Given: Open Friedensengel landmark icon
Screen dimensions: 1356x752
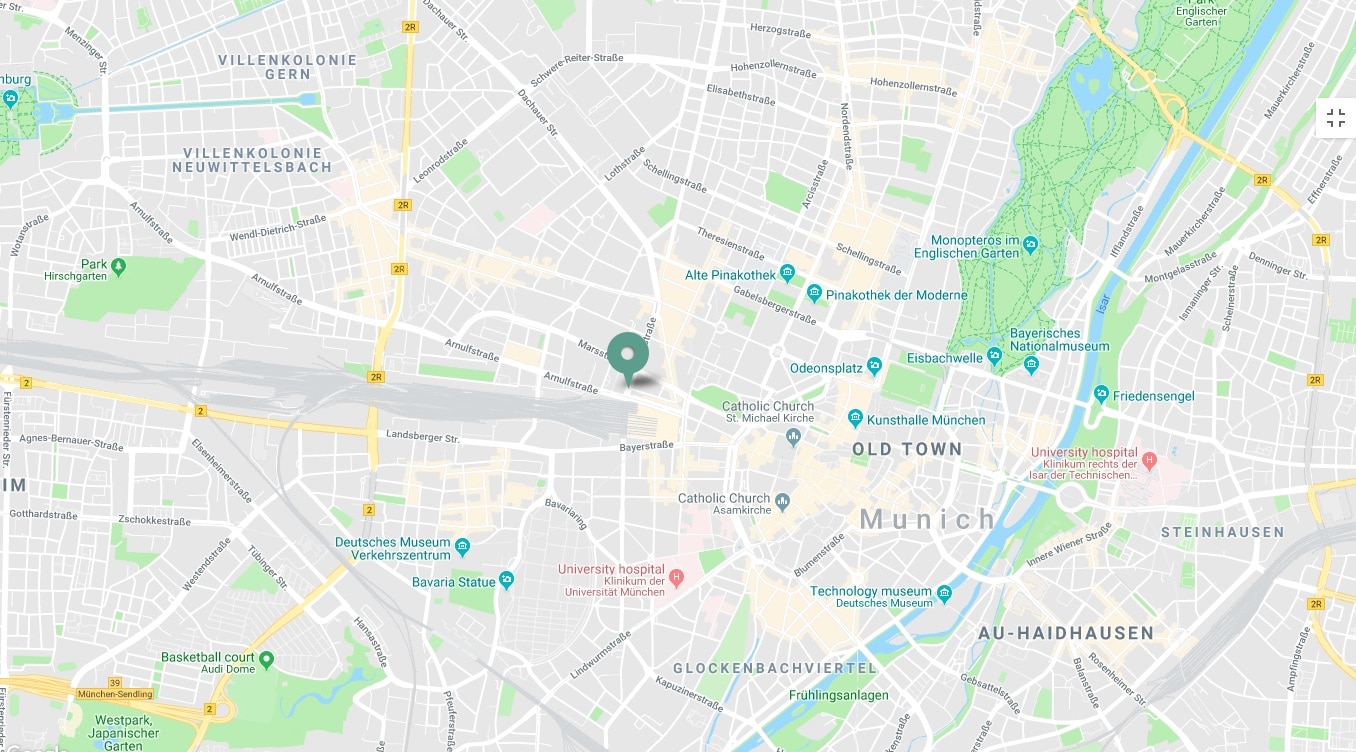Looking at the screenshot, I should tap(1101, 395).
